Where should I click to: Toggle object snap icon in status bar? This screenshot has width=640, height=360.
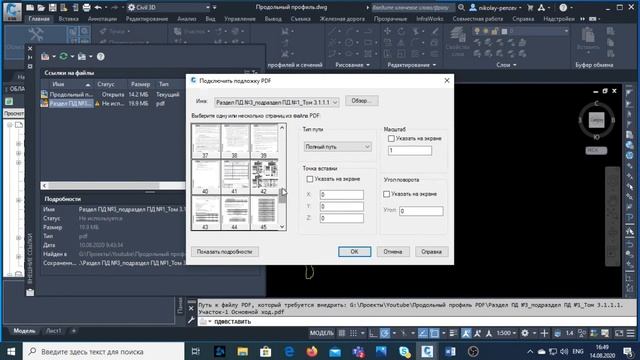click(434, 333)
